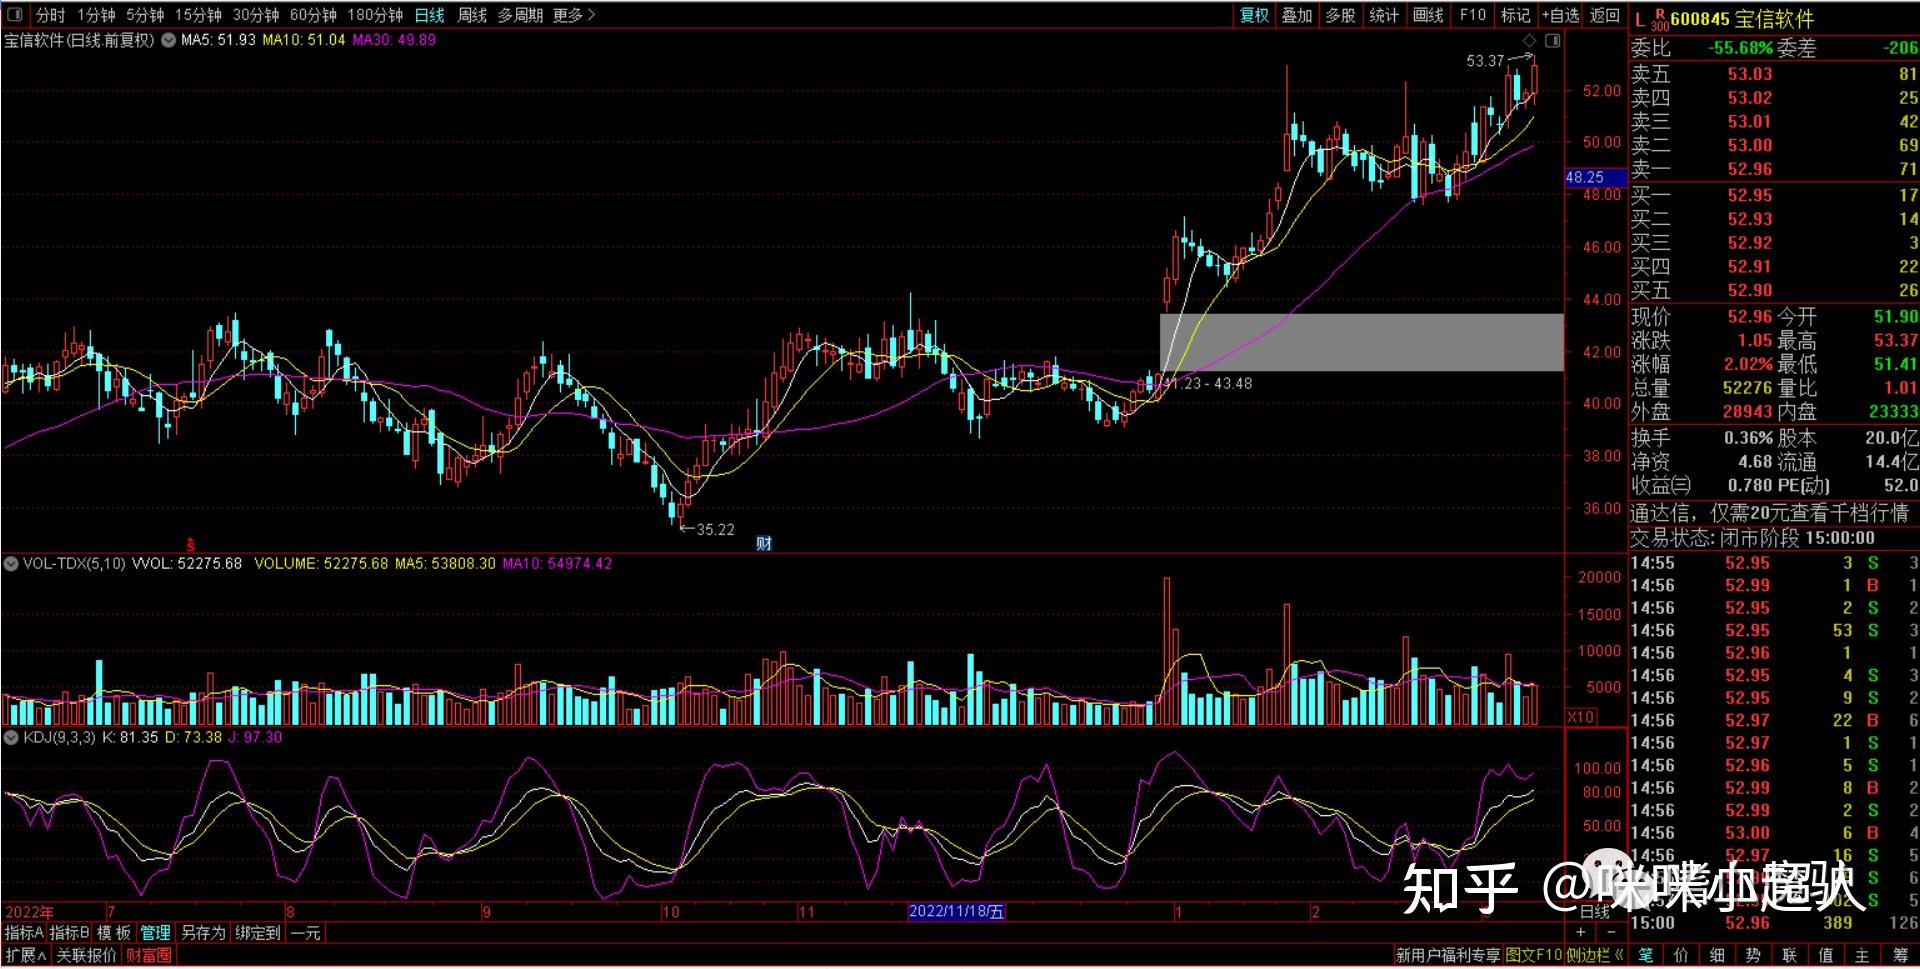Screen dimensions: 1920x969
Task: Toggle 复权 price adjustment
Action: 1254,15
